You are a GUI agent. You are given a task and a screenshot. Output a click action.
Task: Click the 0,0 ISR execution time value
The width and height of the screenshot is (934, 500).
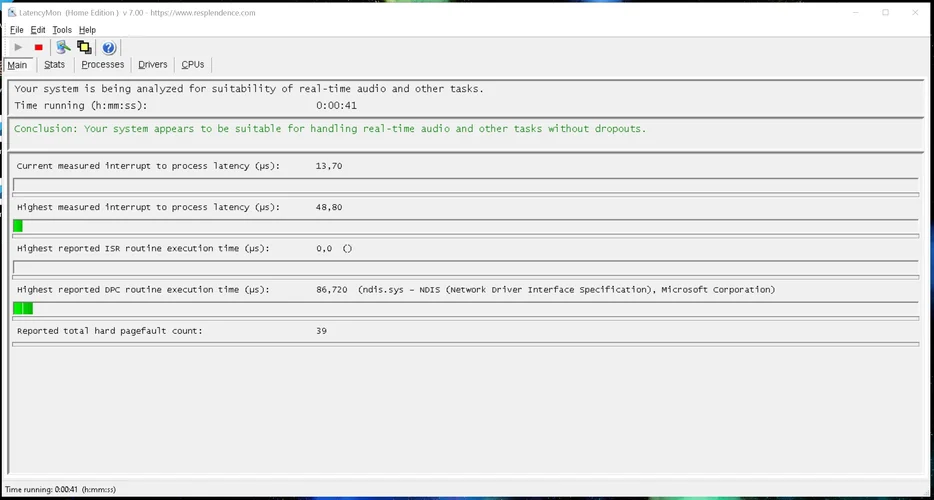click(x=324, y=249)
